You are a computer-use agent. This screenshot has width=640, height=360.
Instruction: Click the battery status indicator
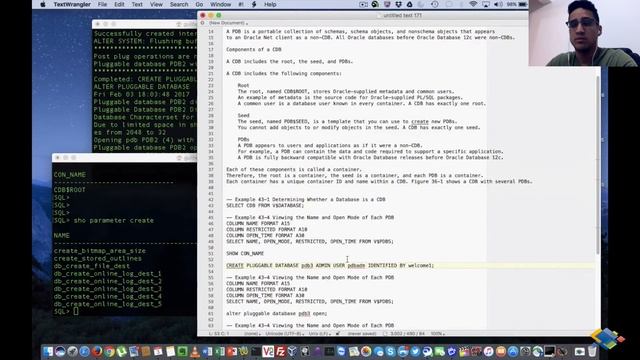point(518,4)
